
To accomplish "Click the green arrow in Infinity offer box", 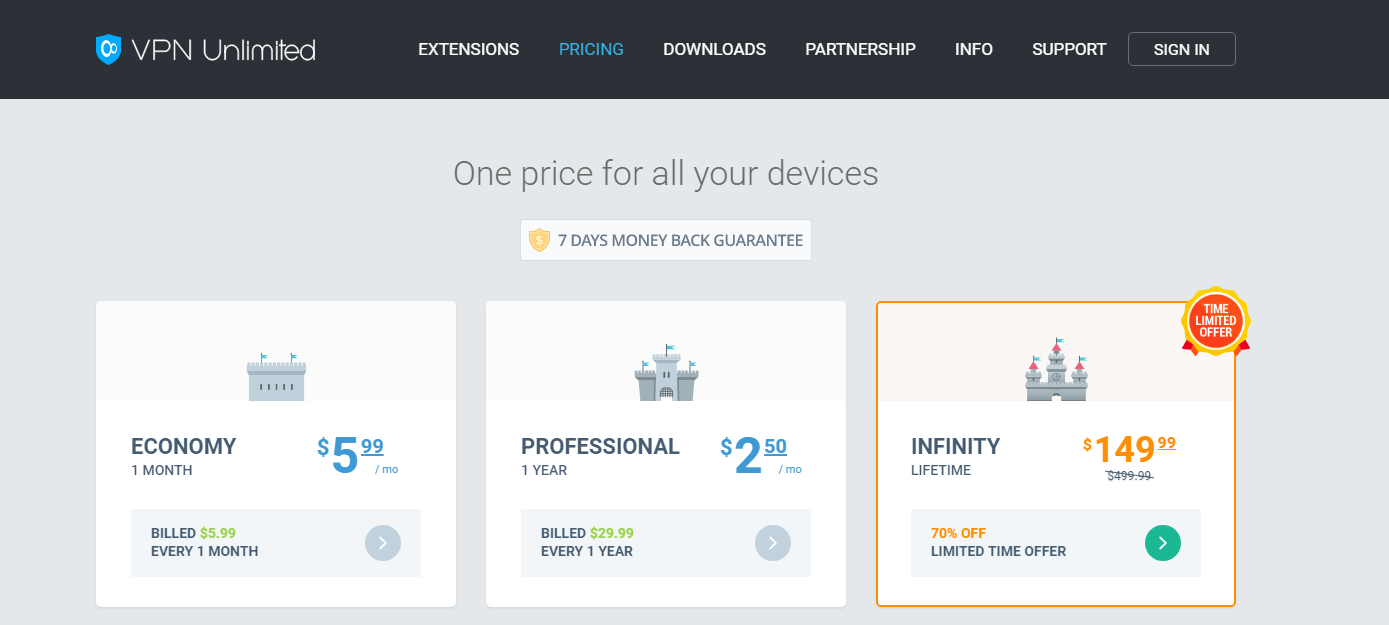I will 1163,543.
